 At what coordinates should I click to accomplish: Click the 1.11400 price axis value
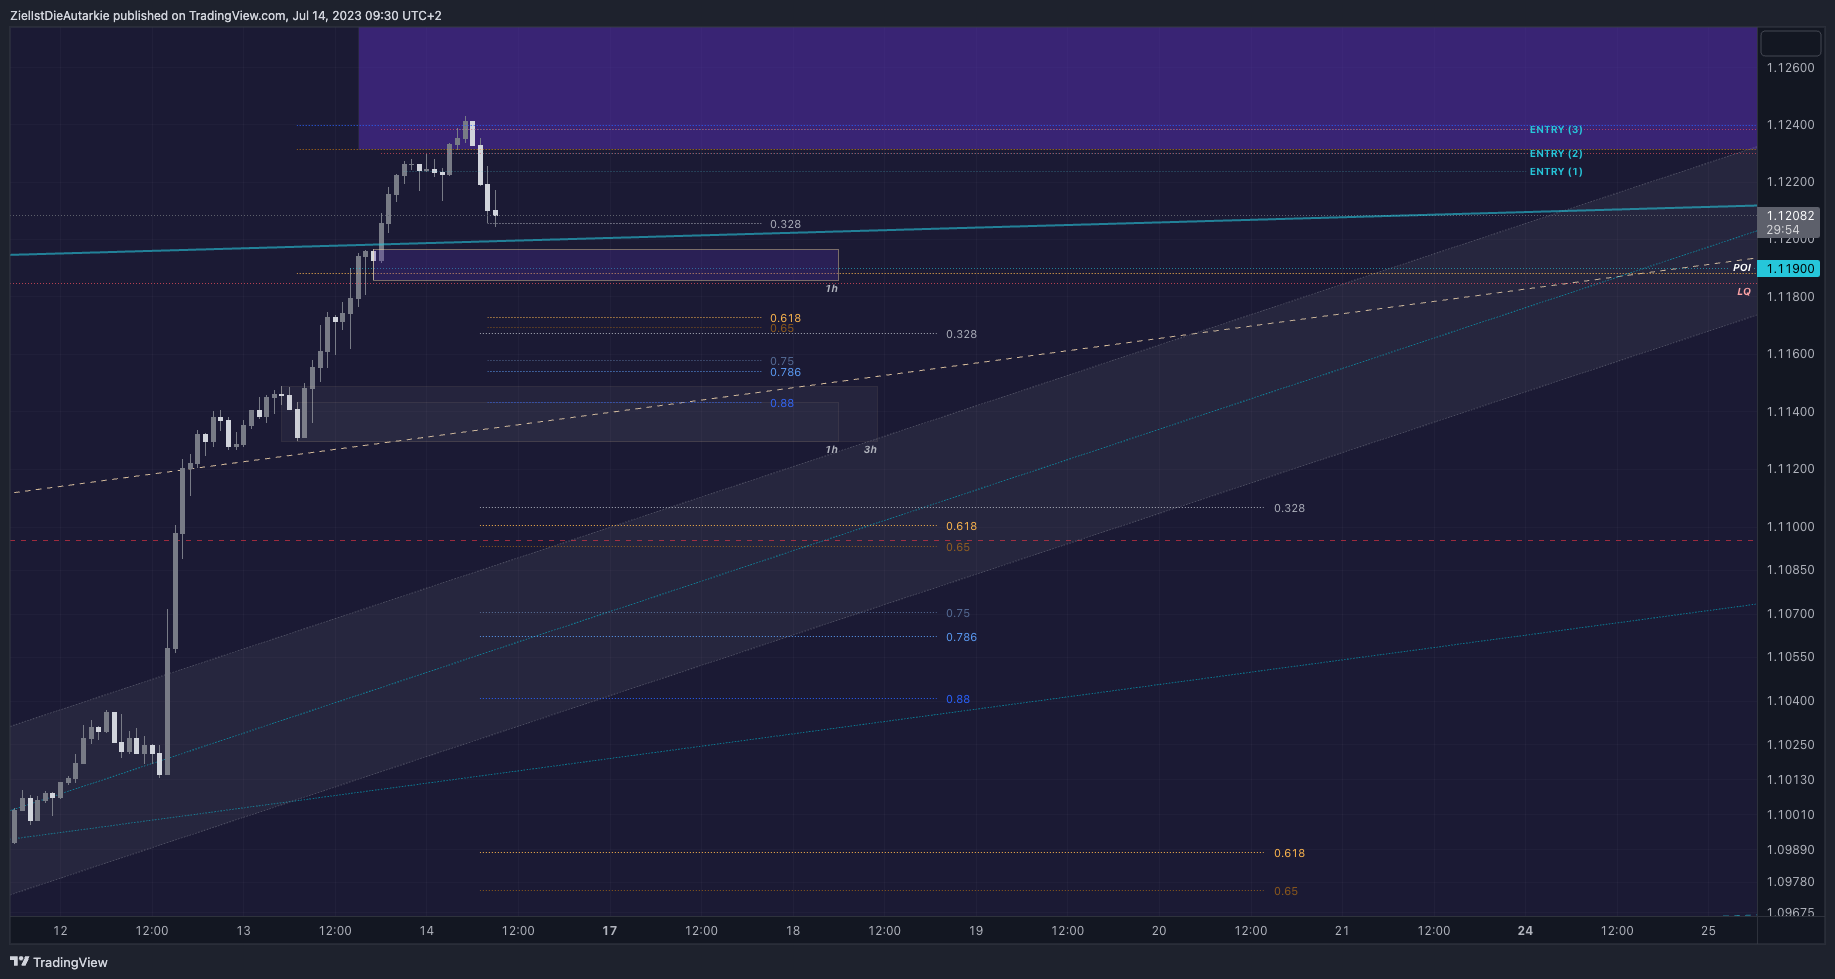point(1790,412)
